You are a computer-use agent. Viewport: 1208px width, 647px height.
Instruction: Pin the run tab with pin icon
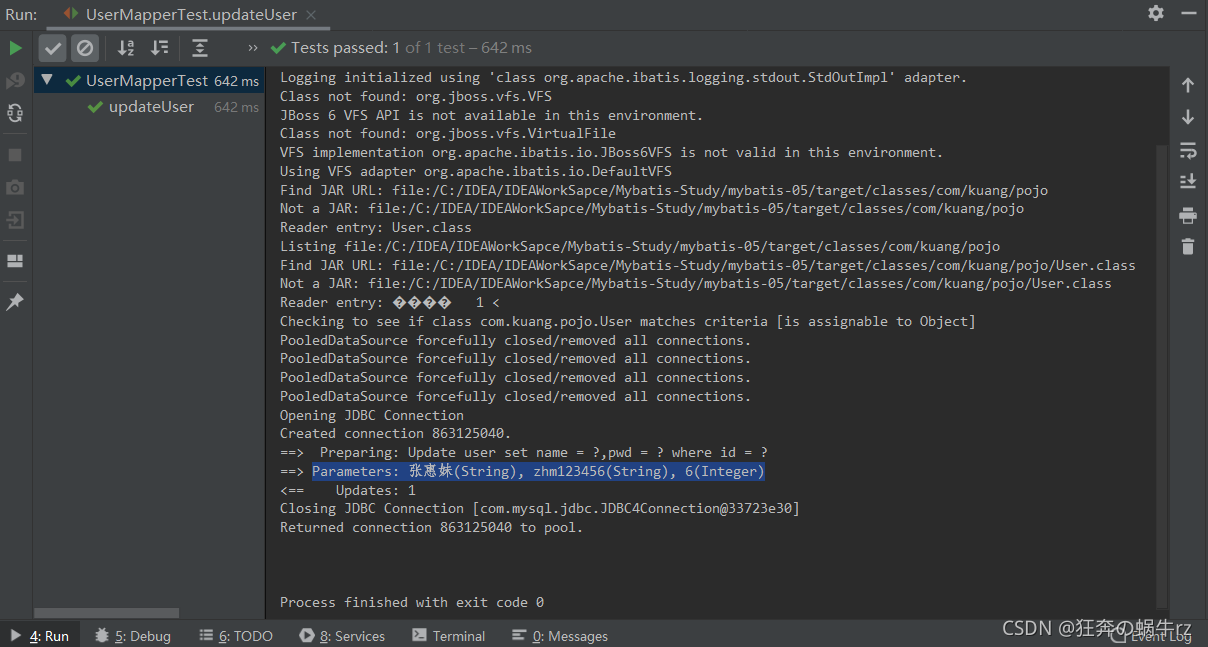[x=15, y=302]
